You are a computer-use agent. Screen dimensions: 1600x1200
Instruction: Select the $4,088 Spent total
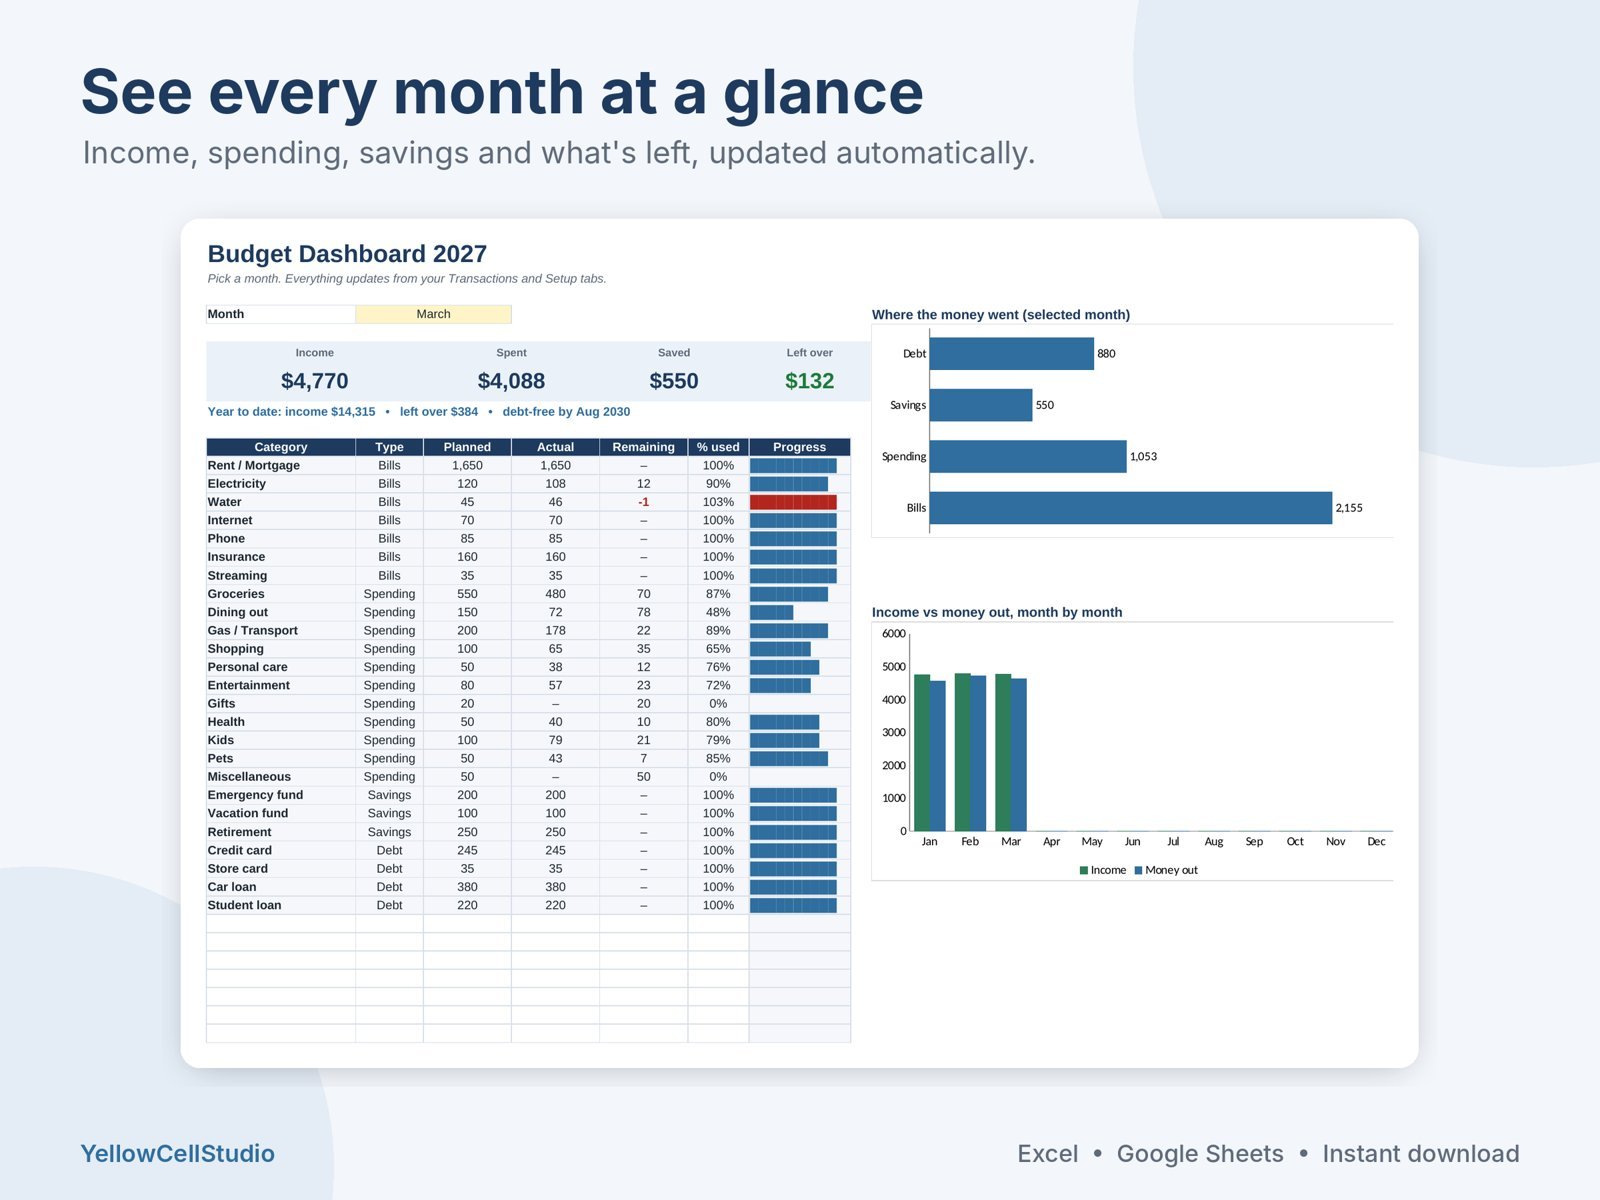pyautogui.click(x=511, y=381)
